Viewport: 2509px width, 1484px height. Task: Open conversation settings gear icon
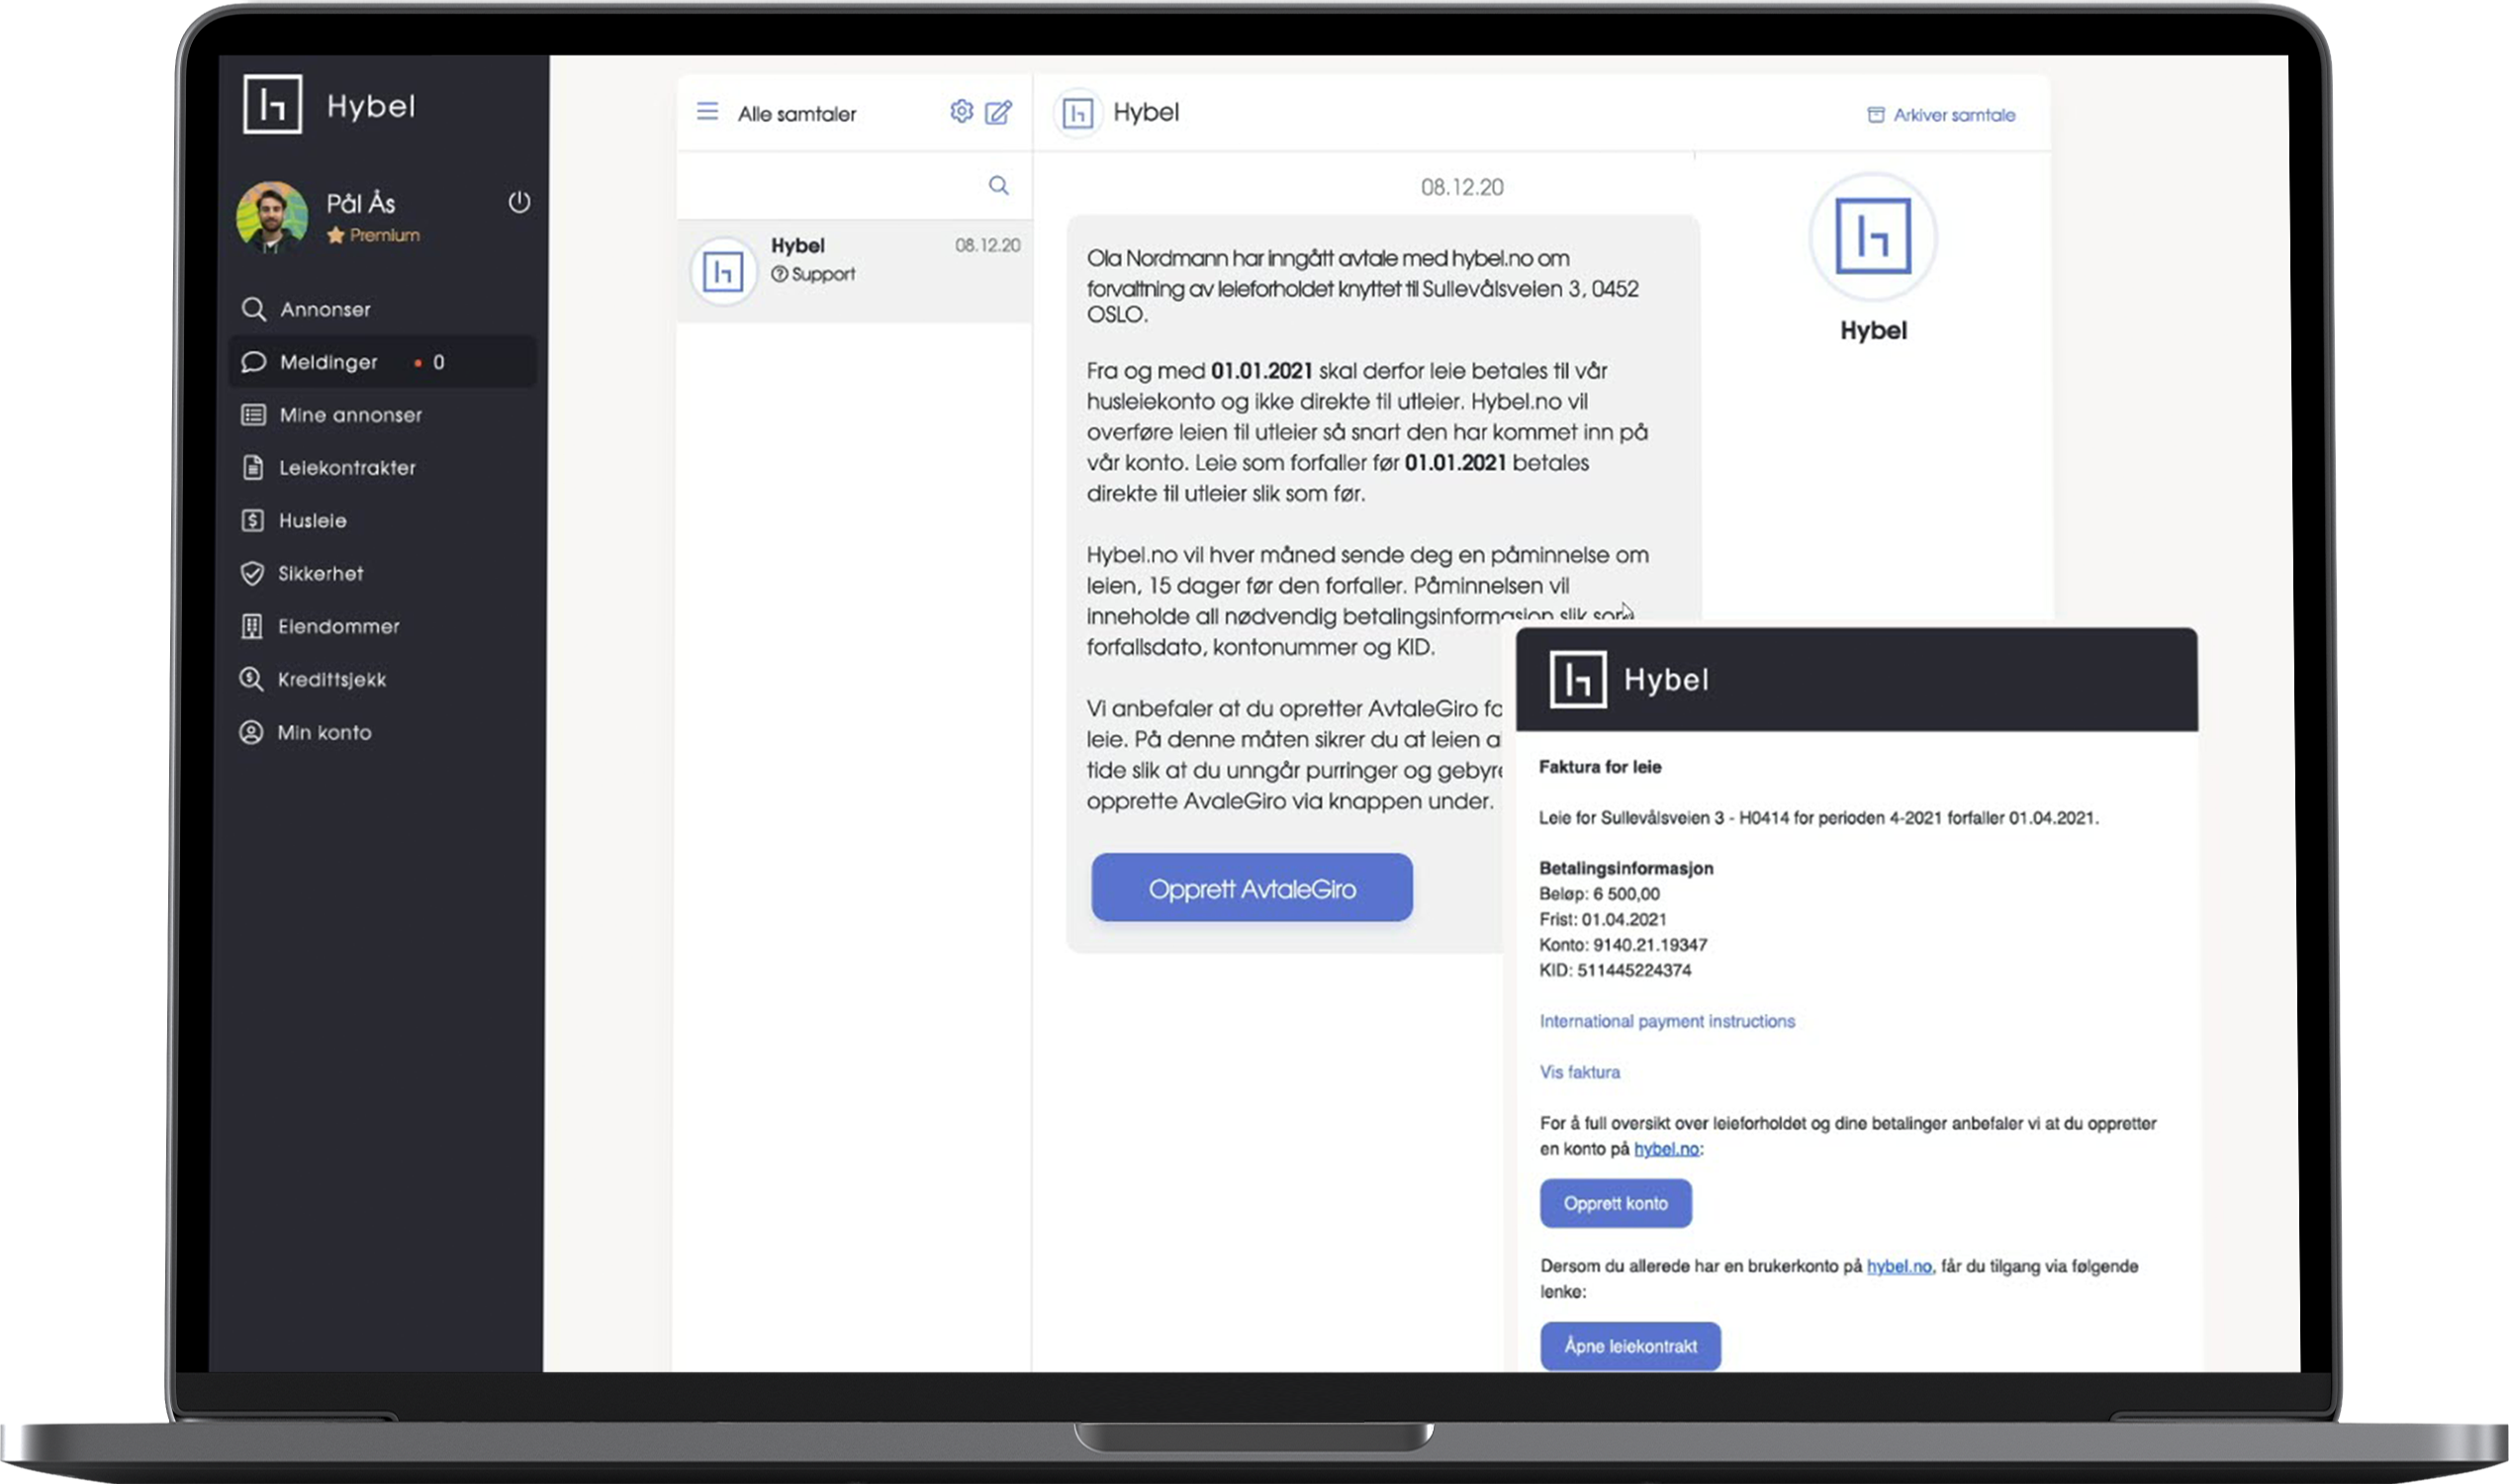[x=961, y=111]
